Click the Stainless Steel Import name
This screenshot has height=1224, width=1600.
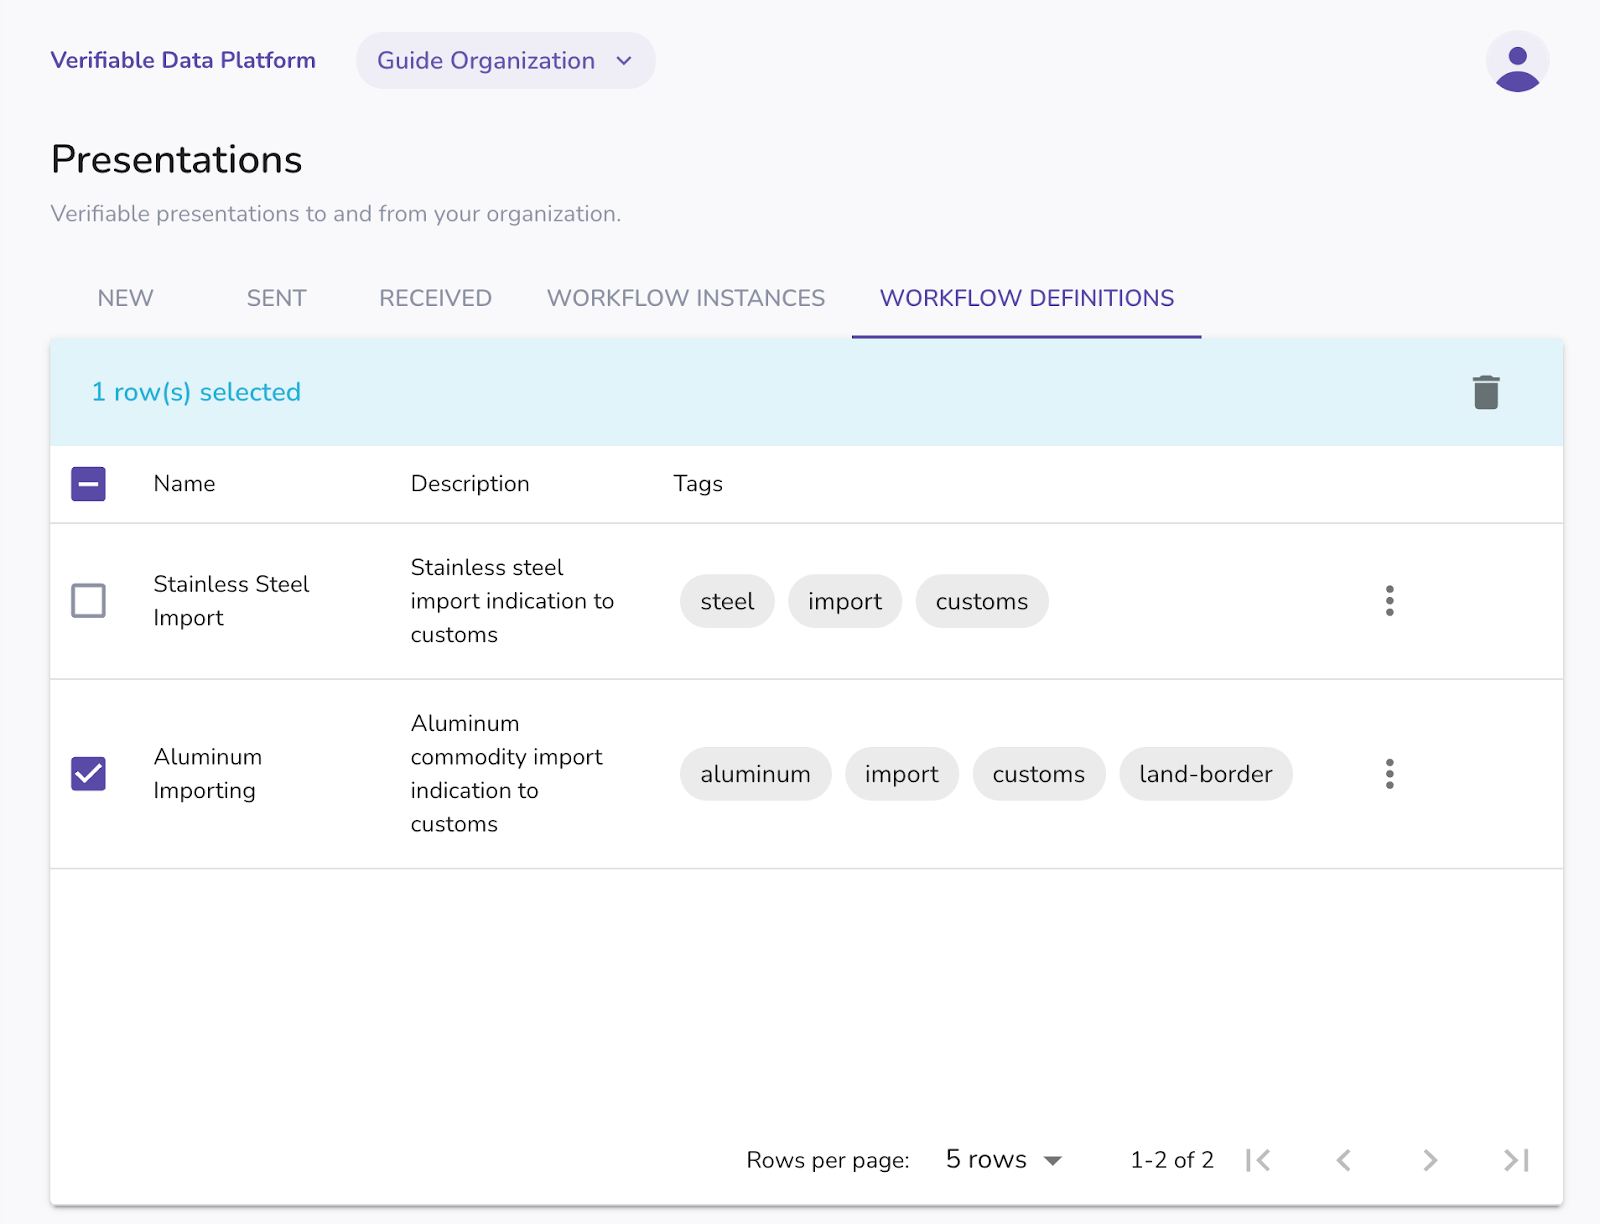click(x=231, y=601)
